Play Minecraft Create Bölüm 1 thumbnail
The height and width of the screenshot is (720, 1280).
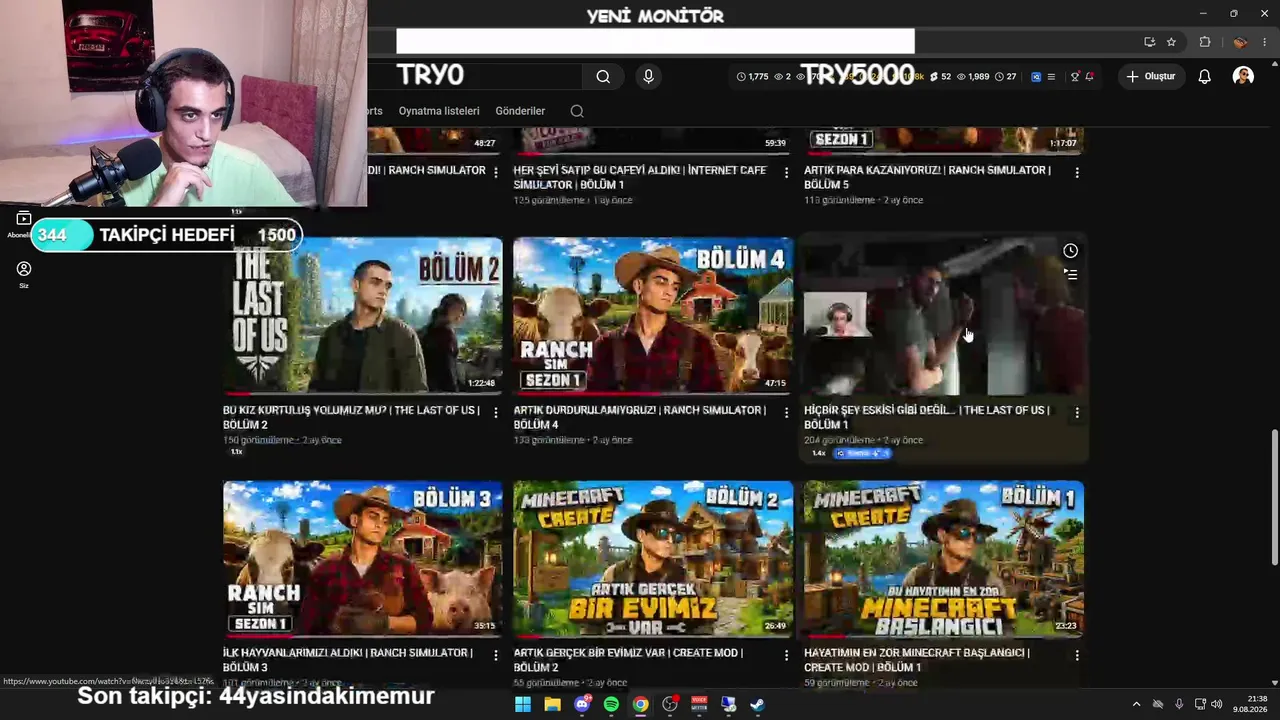[x=944, y=559]
